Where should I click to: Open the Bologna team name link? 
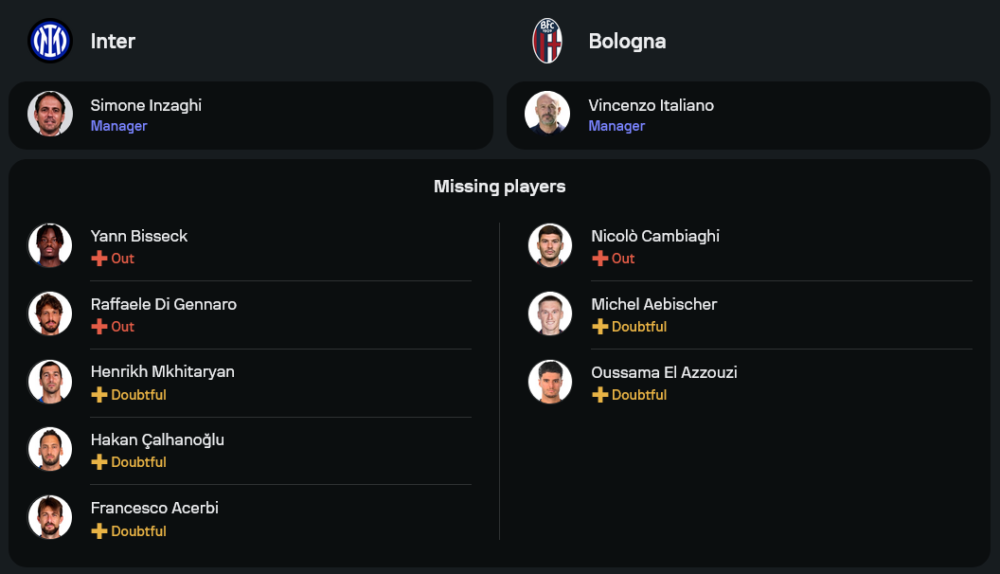click(x=627, y=41)
